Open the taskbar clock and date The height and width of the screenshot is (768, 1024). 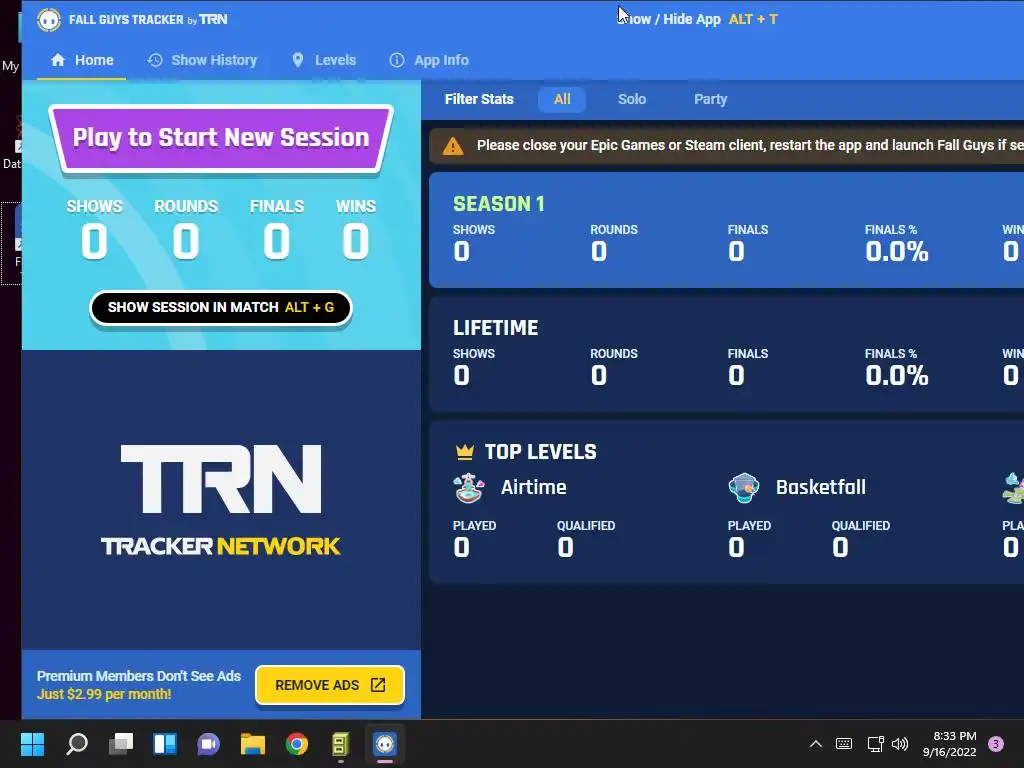950,744
